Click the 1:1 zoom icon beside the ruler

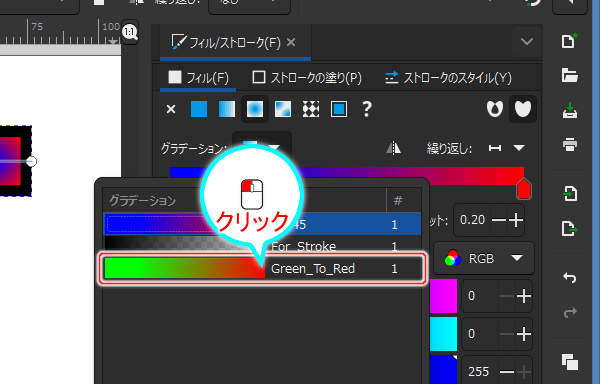(130, 32)
